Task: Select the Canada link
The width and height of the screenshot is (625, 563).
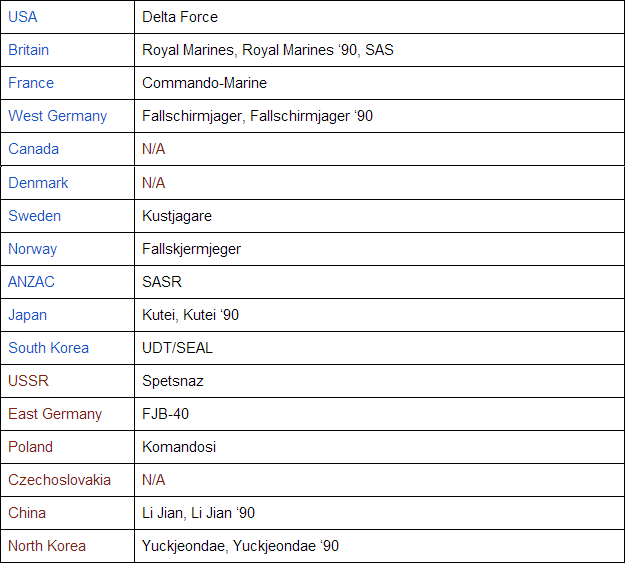Action: 33,149
